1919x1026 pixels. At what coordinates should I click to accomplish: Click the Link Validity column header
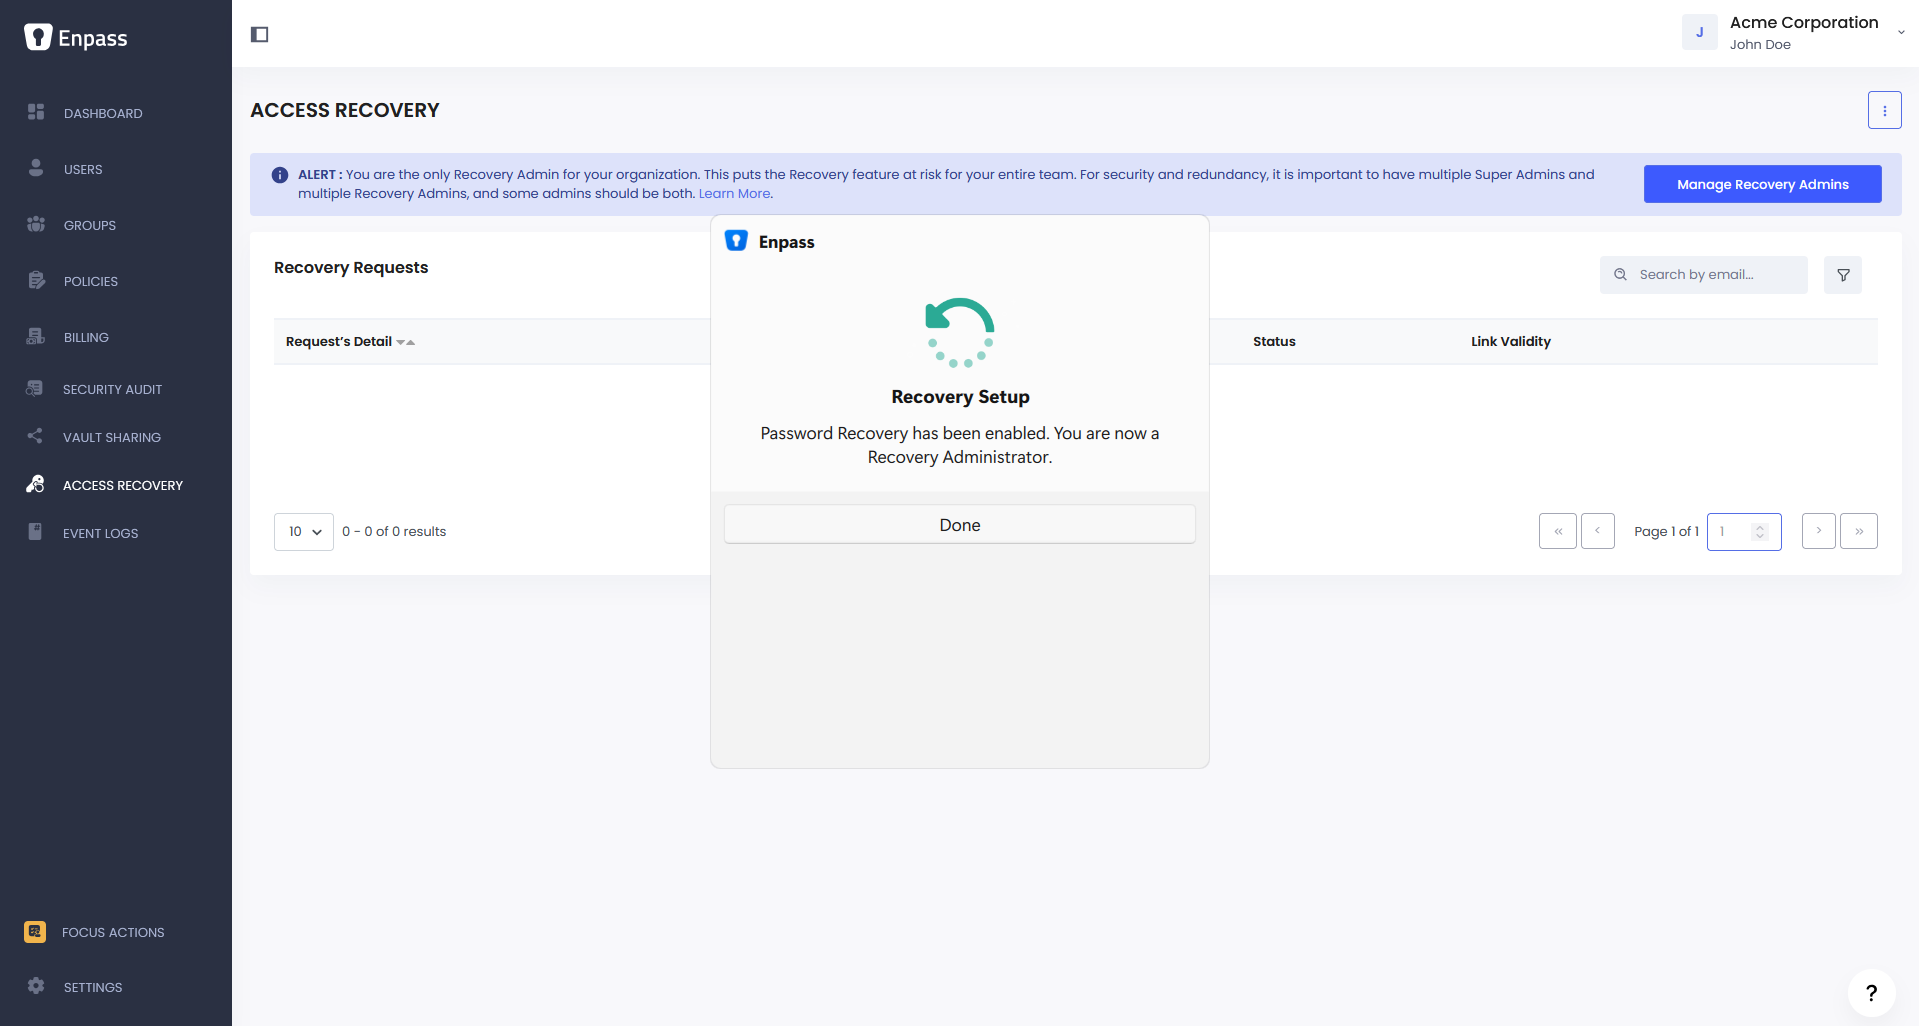[x=1510, y=342]
